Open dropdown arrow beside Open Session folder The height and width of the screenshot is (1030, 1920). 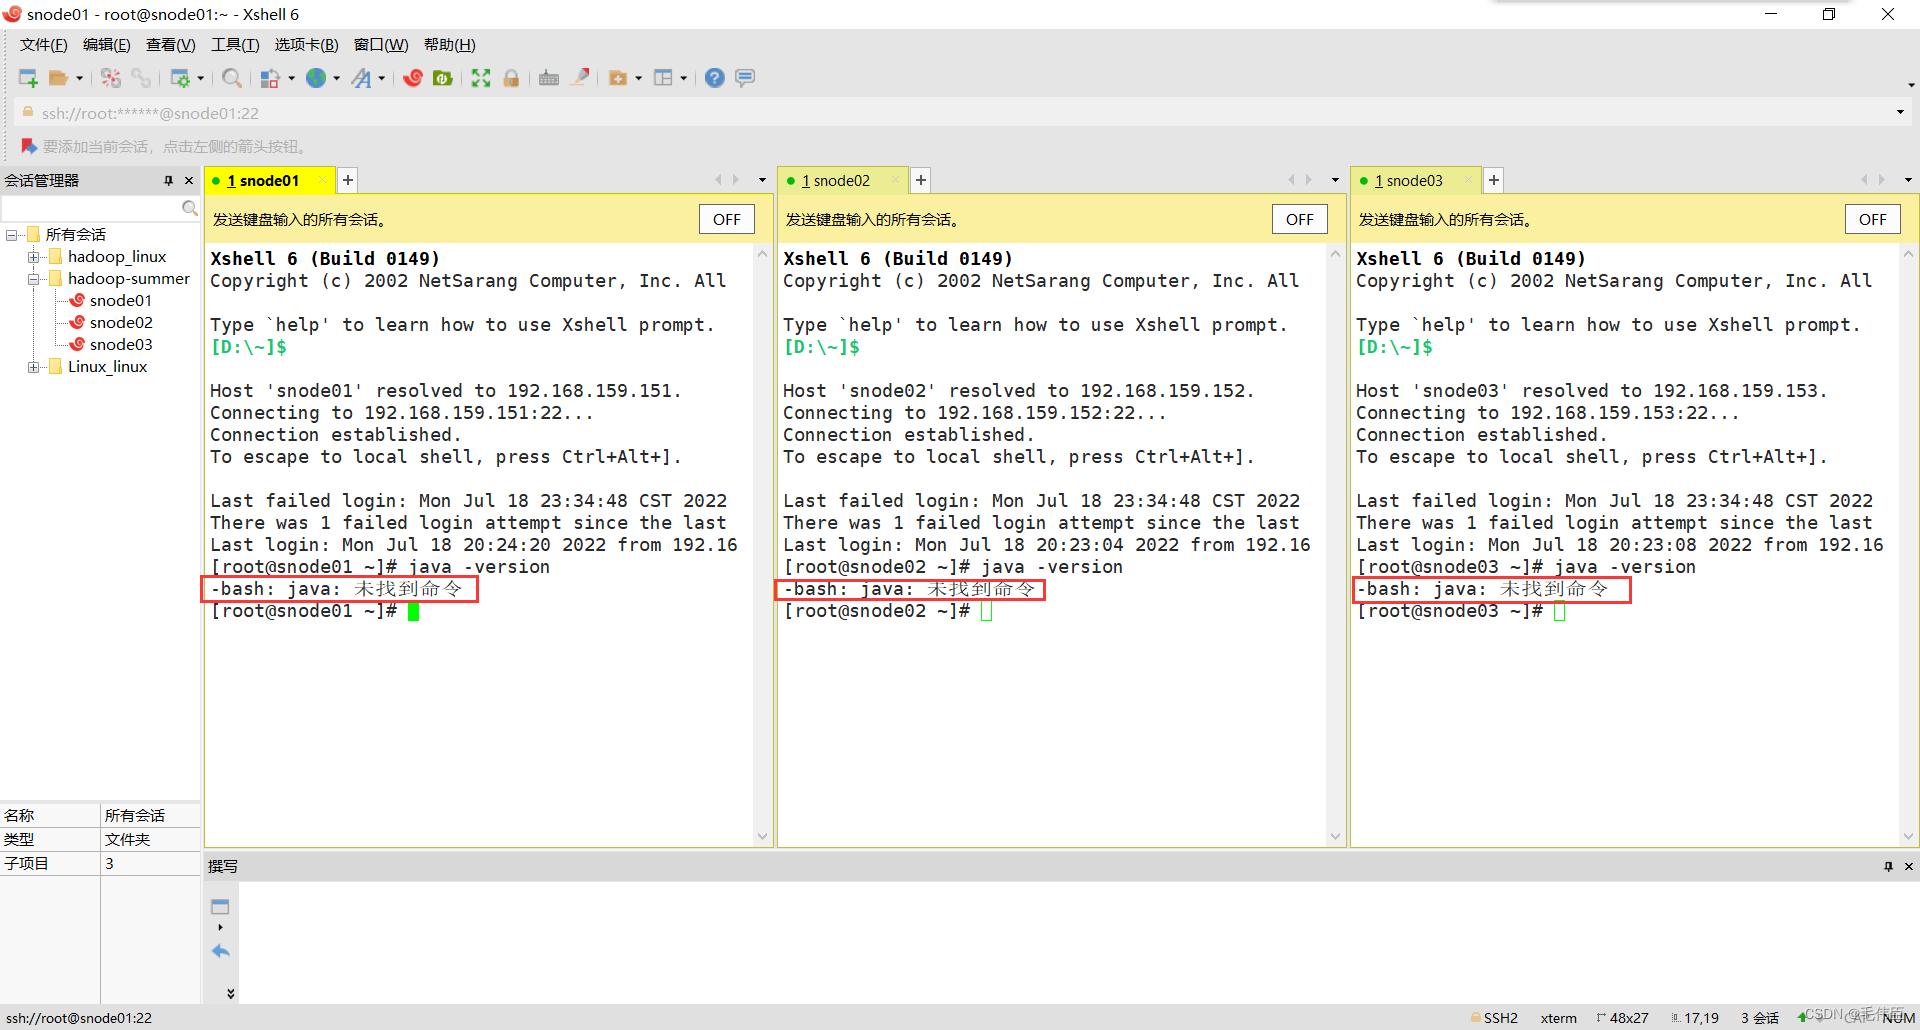(79, 78)
